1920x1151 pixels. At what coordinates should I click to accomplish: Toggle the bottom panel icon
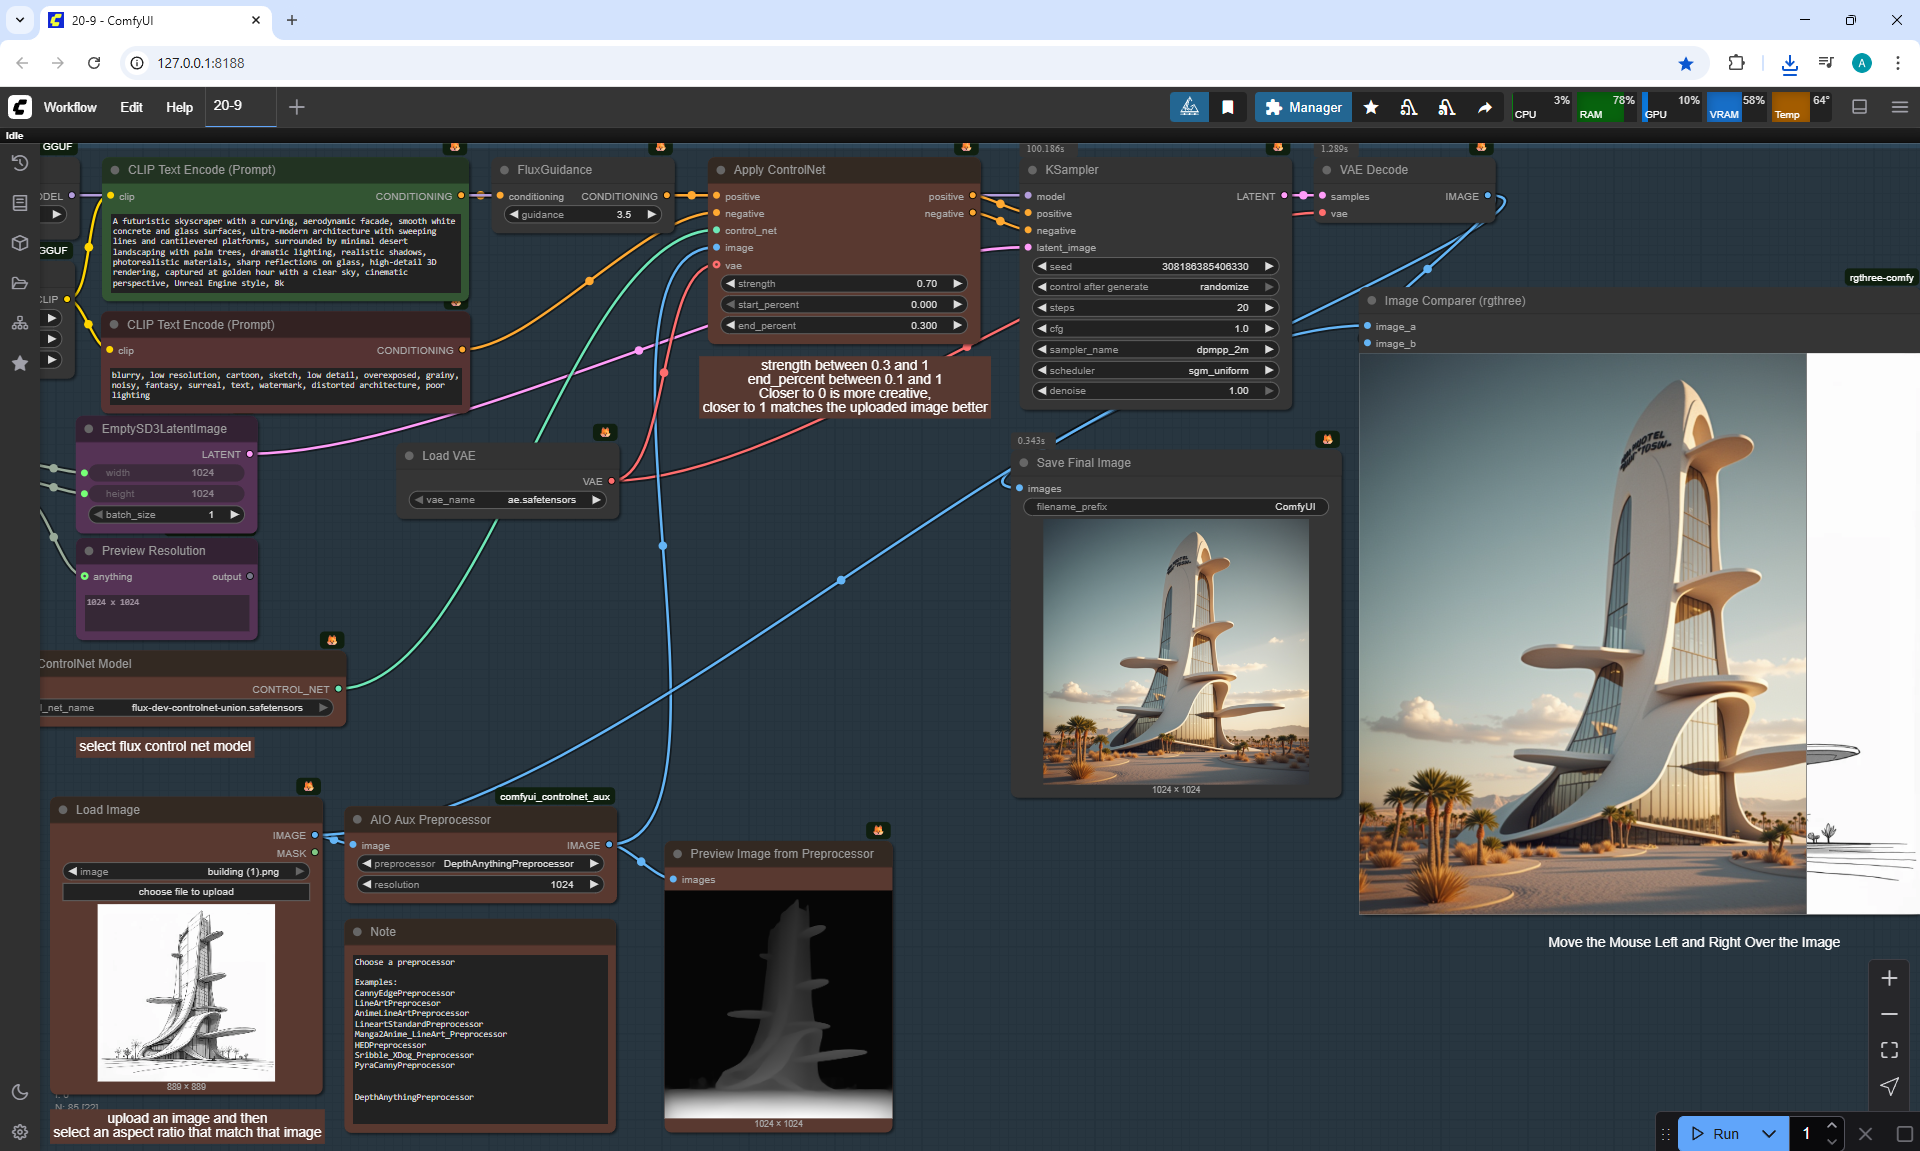(1859, 107)
